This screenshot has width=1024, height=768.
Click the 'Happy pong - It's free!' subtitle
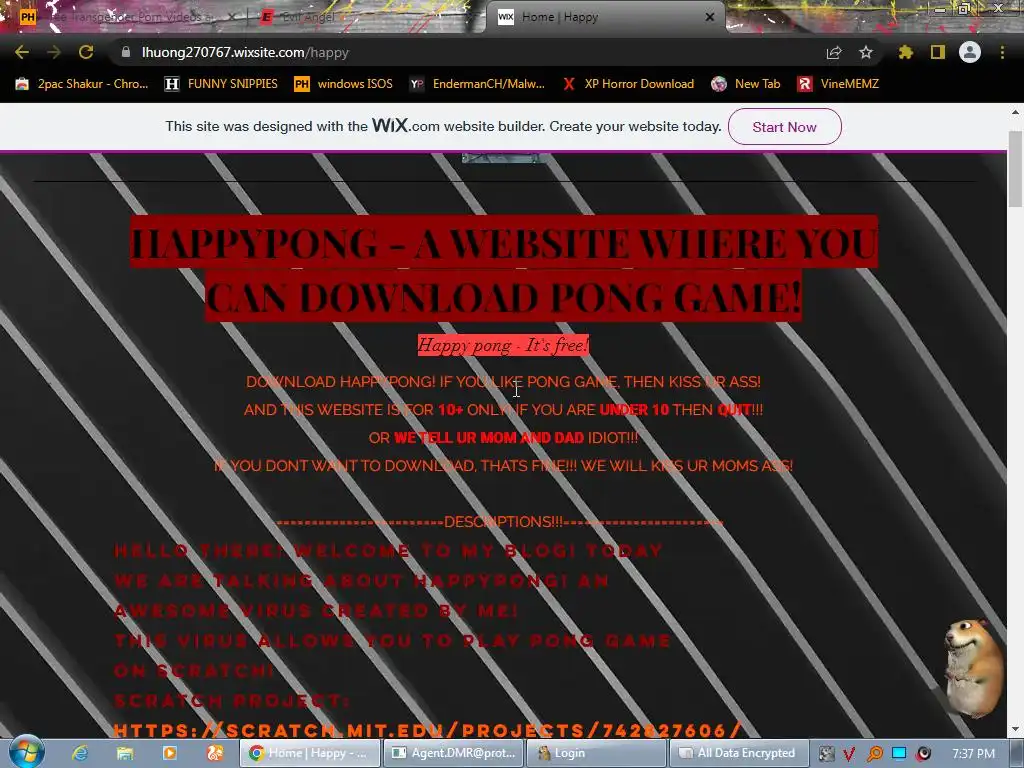click(504, 345)
